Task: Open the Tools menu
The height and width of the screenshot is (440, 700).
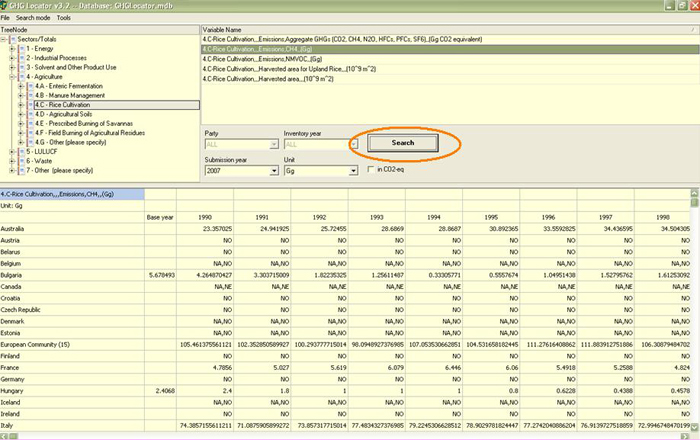Action: point(64,18)
